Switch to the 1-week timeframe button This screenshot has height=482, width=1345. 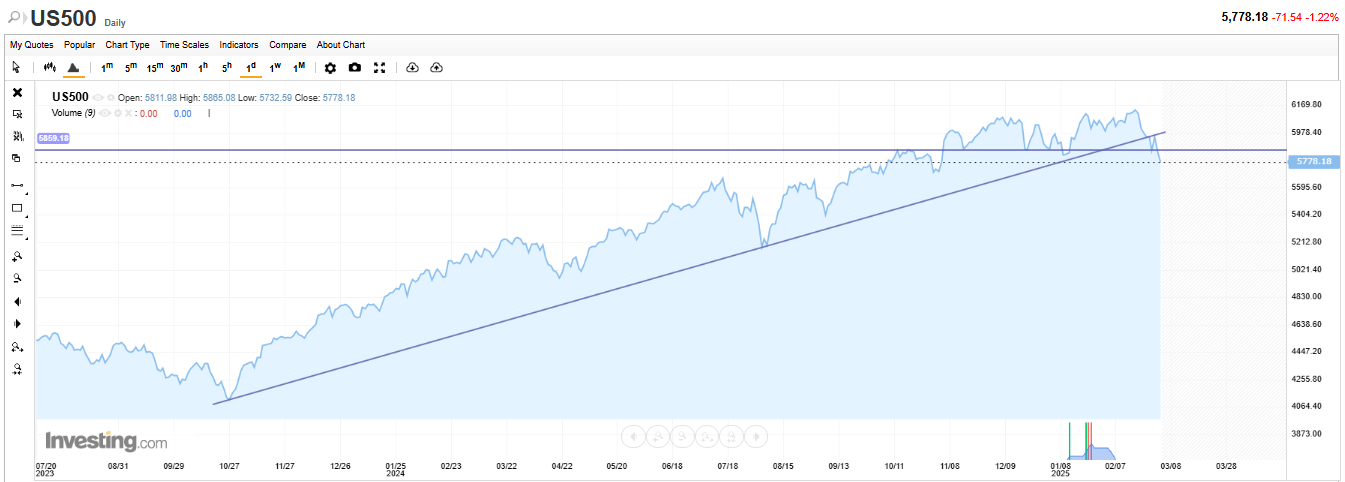point(275,67)
